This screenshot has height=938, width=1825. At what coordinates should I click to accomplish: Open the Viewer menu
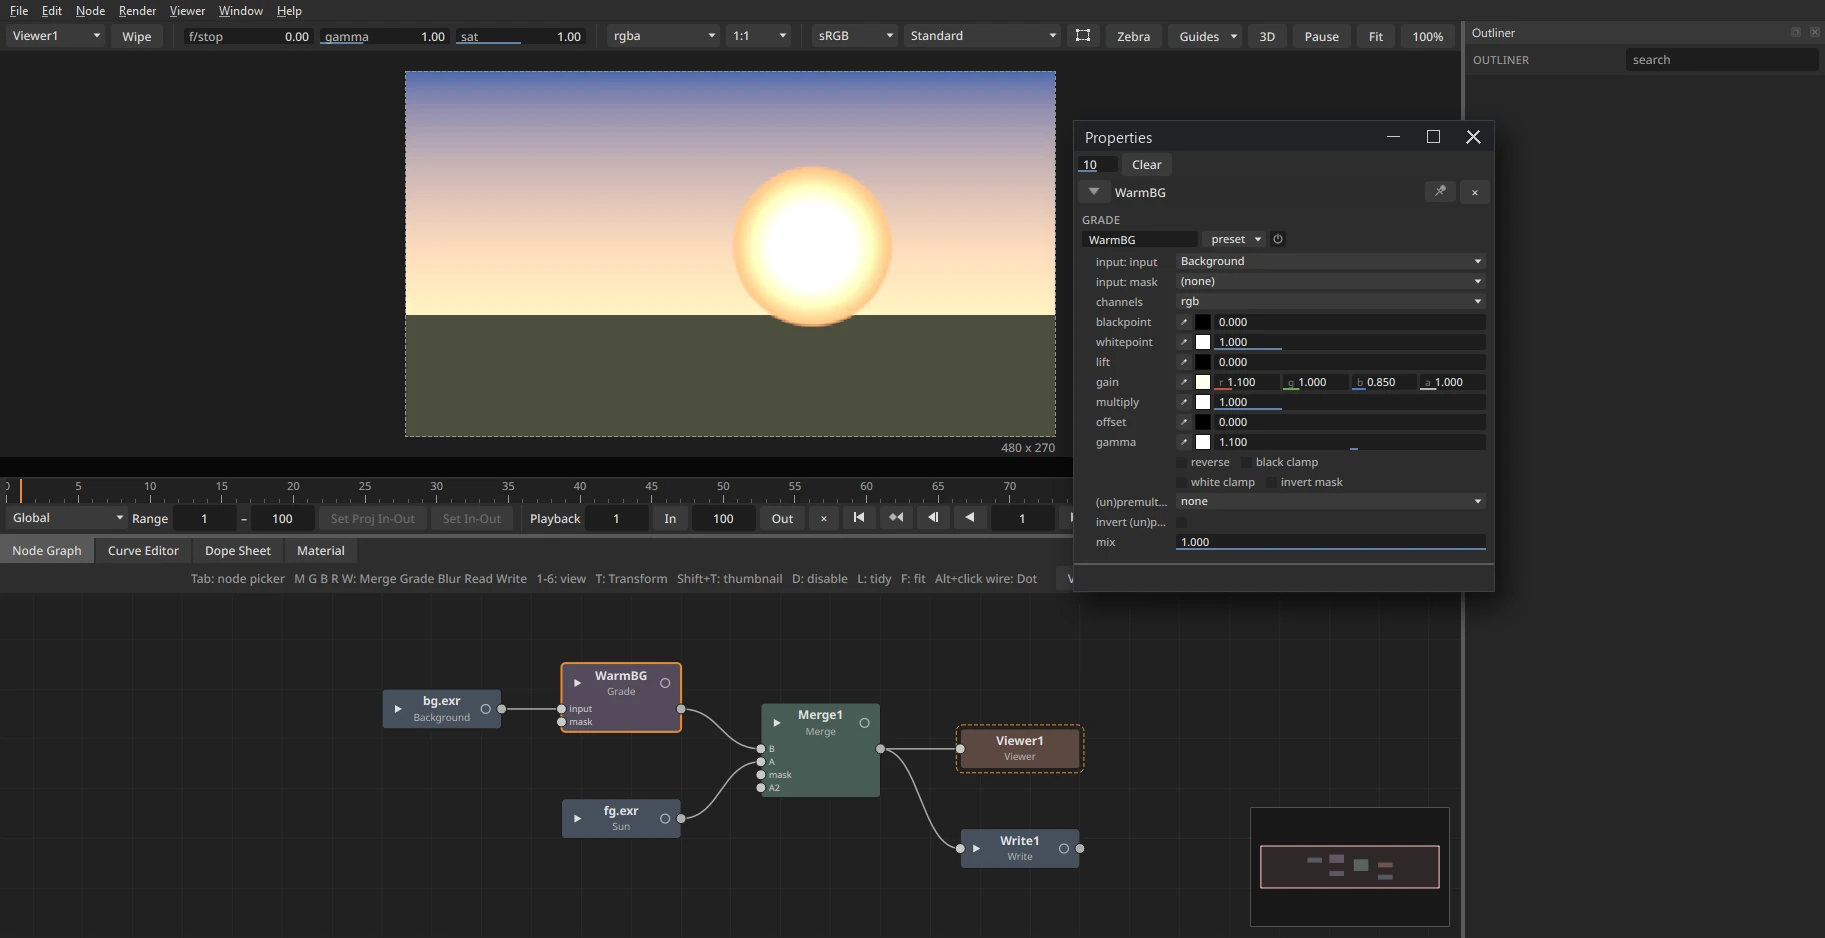(x=187, y=11)
